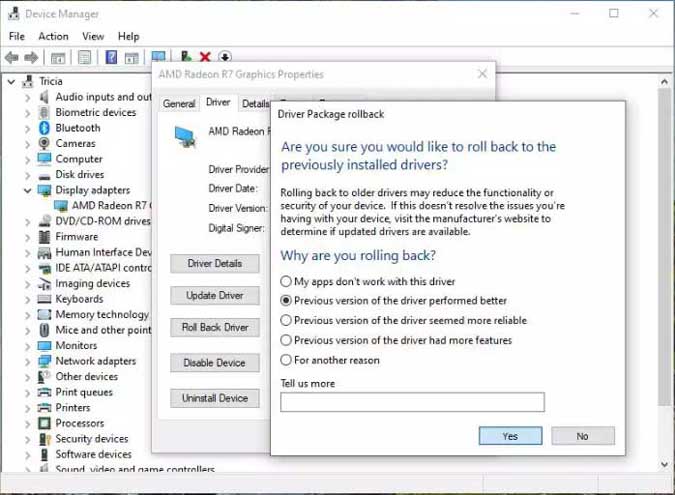Collapse the Tricia root node
The height and width of the screenshot is (495, 675).
coord(12,81)
